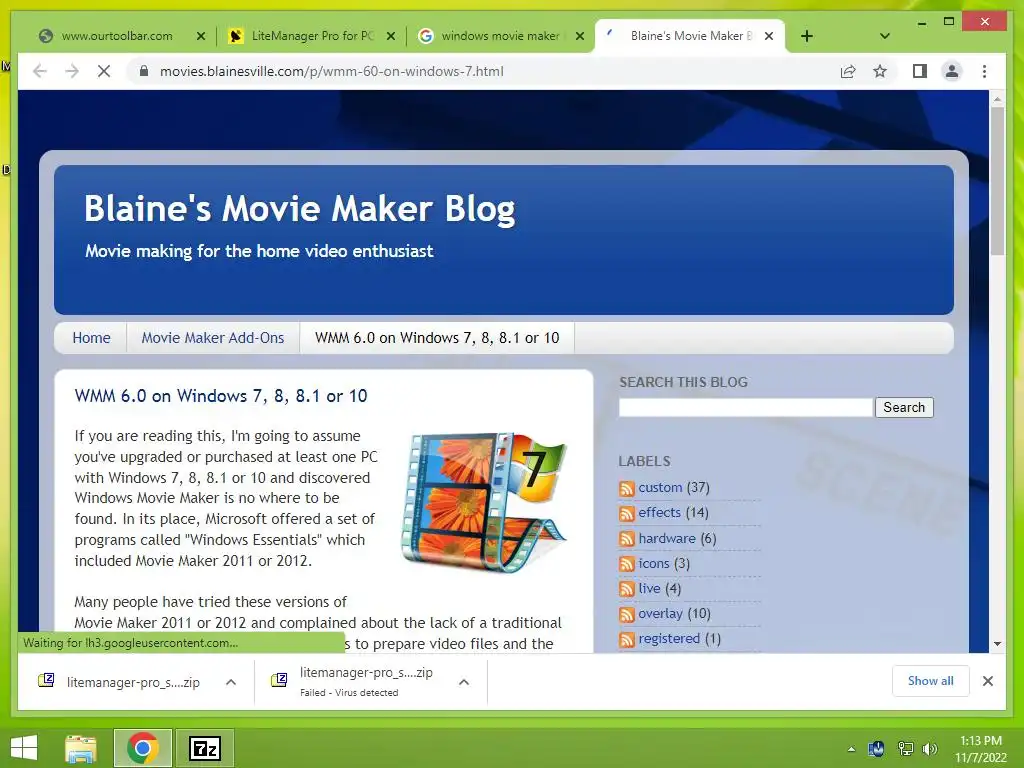Viewport: 1024px width, 768px height.
Task: Open the effects label link
Action: 660,513
